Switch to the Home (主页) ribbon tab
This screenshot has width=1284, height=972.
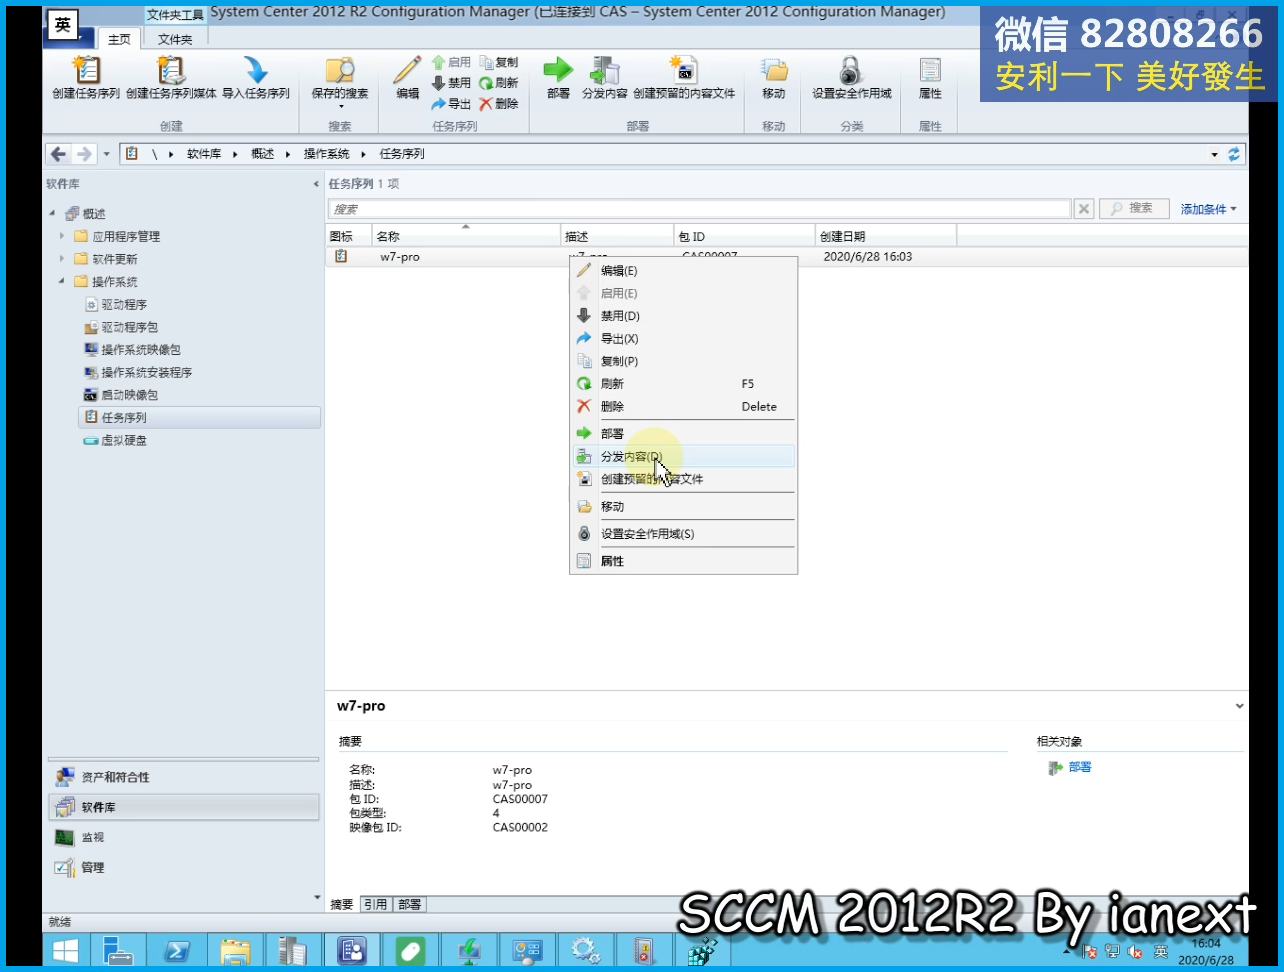pyautogui.click(x=119, y=39)
